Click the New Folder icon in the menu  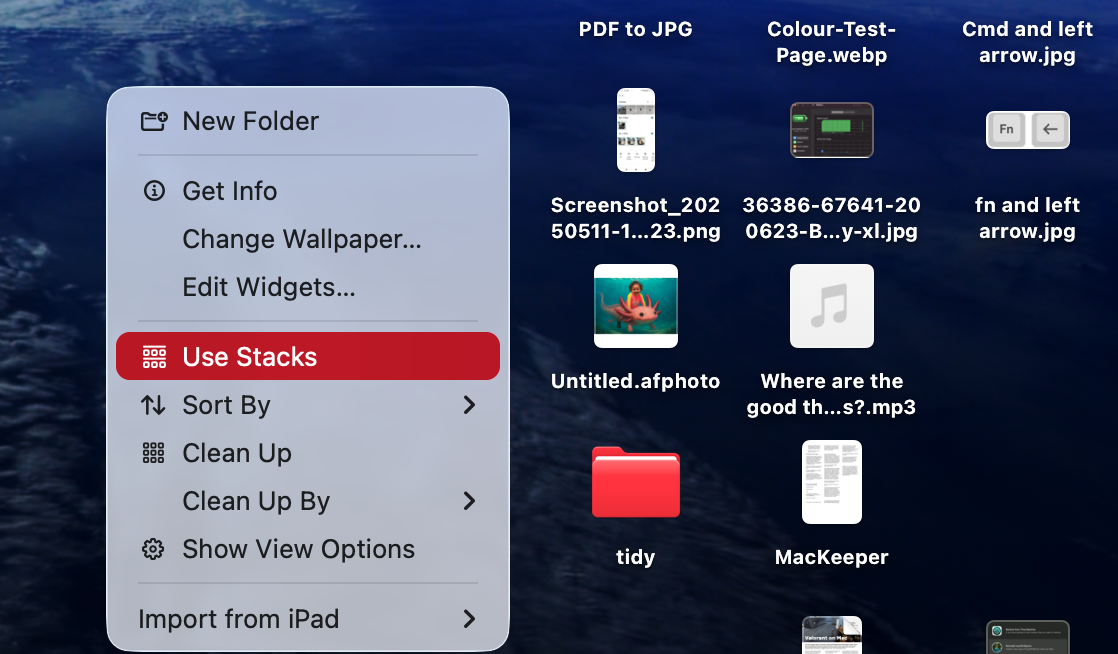pos(153,121)
